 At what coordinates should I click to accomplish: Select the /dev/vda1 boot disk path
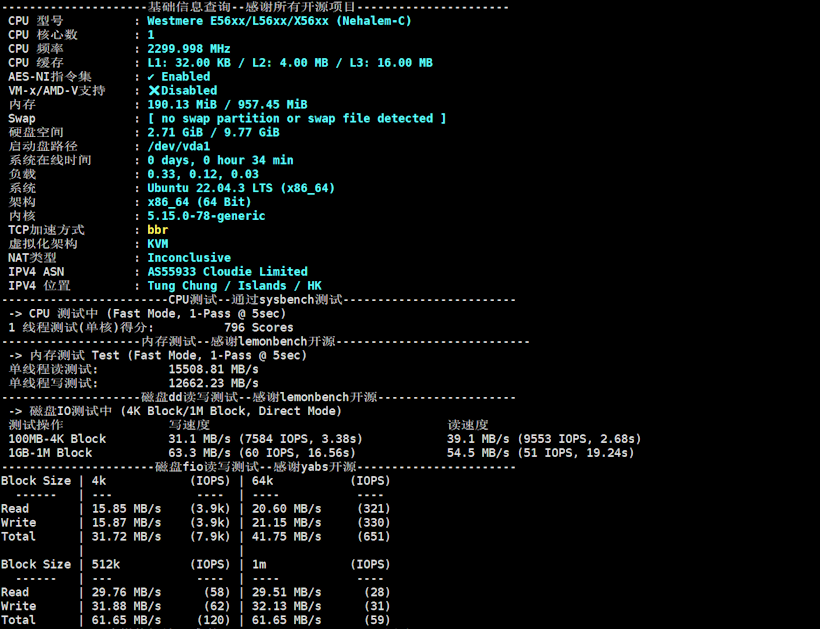178,147
